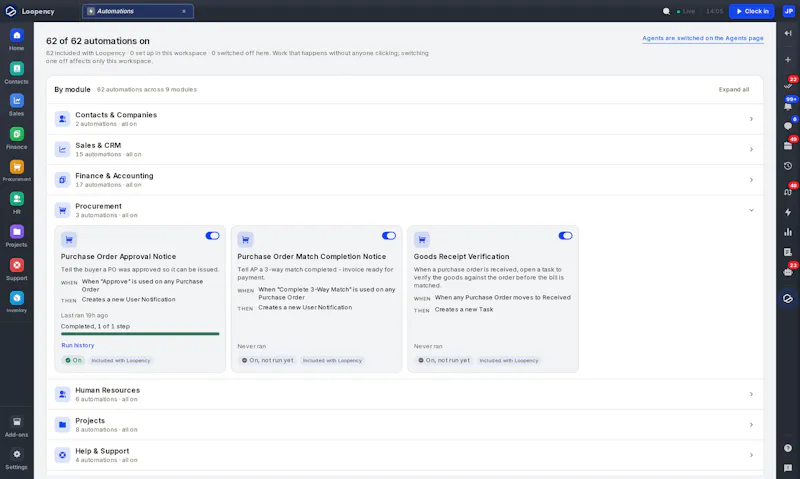The image size is (800, 479).
Task: Close the Automations tab
Action: [x=184, y=11]
